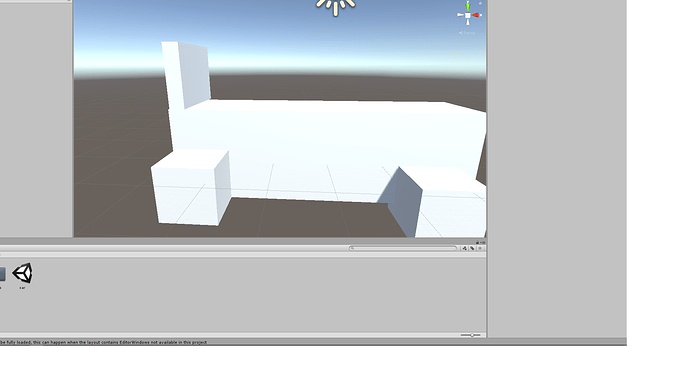Click the left white cone of scene gizmo
The width and height of the screenshot is (690, 388).
pyautogui.click(x=460, y=15)
